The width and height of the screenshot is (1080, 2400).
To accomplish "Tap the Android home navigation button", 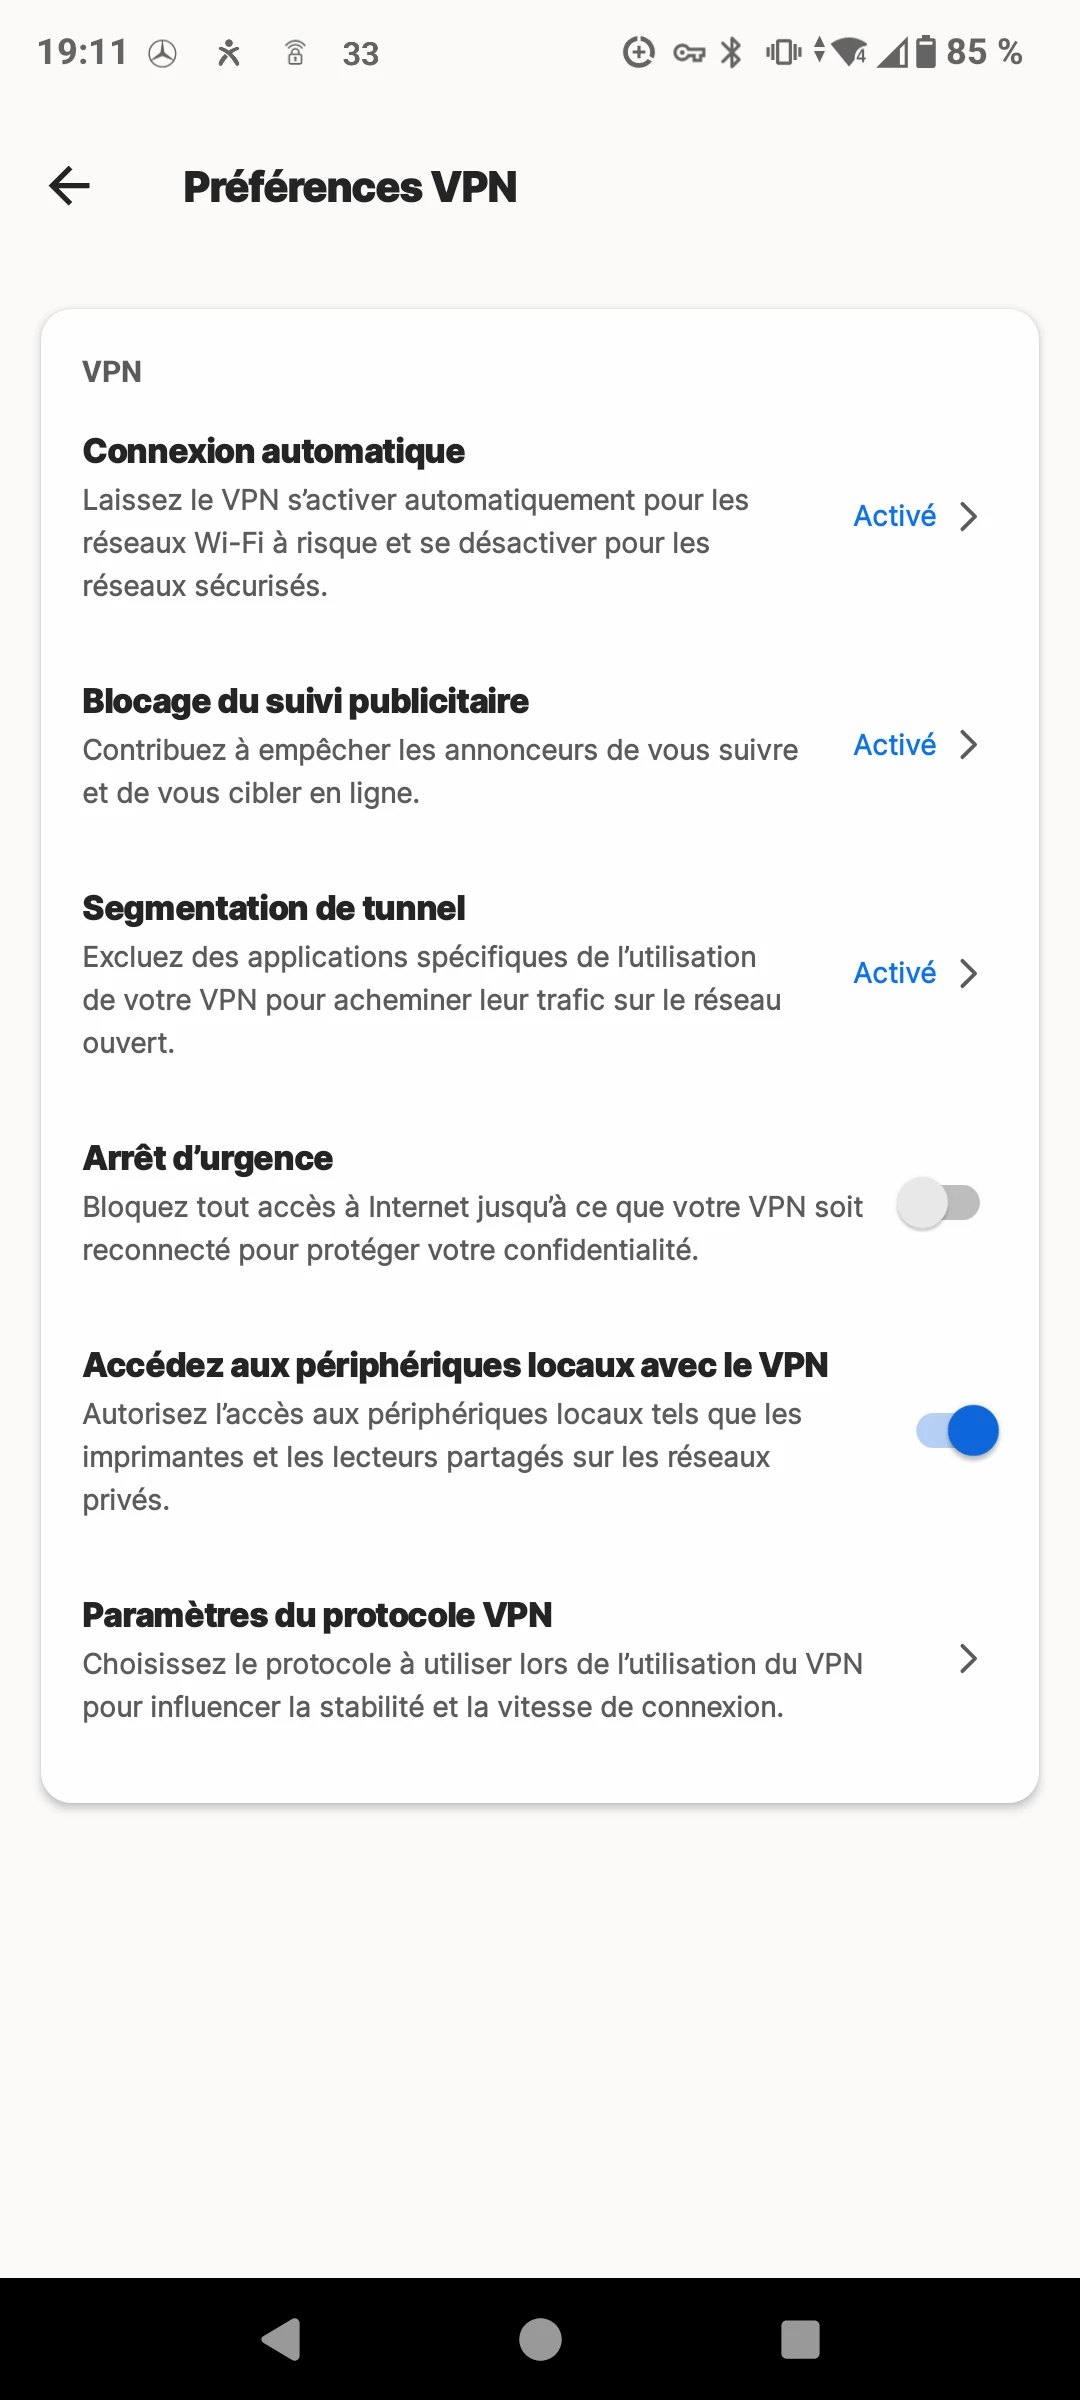I will point(540,2339).
